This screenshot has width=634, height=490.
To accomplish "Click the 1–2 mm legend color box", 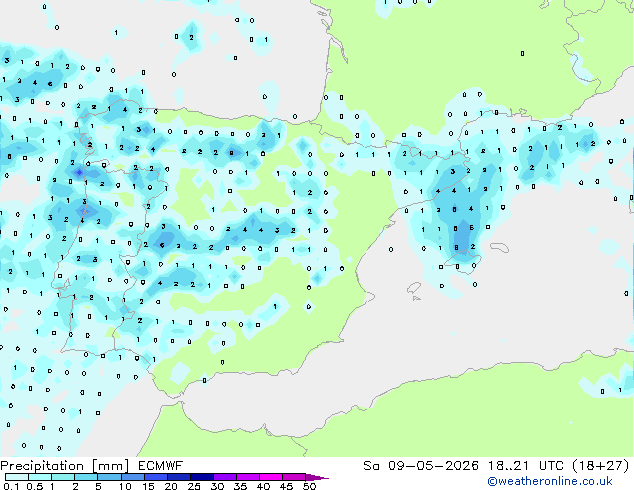I will (63, 477).
